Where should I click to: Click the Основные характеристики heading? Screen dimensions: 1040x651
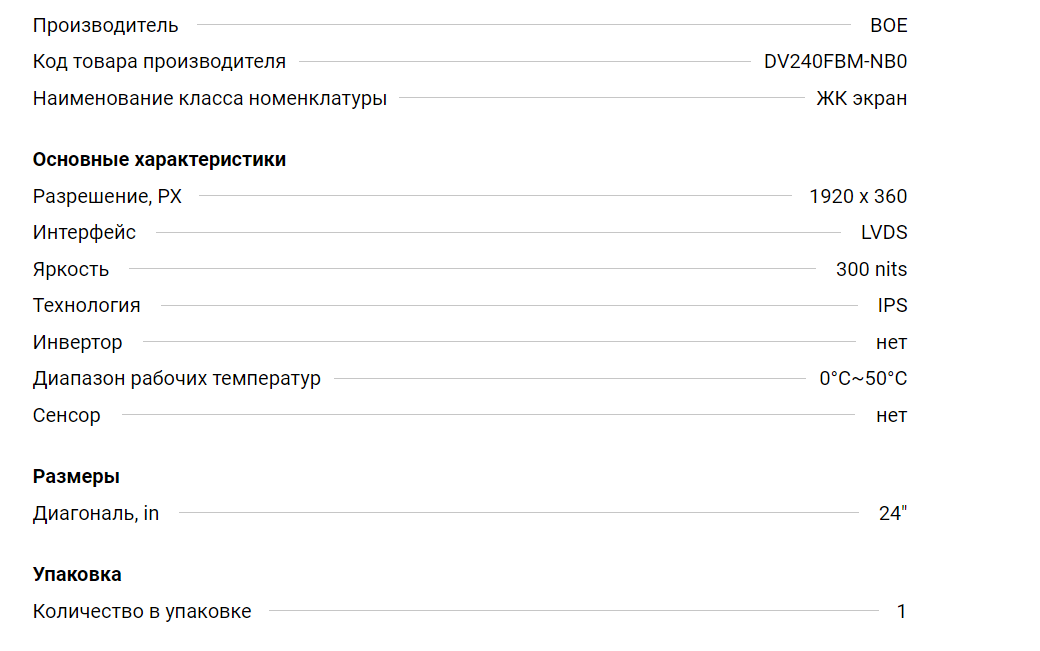point(159,160)
